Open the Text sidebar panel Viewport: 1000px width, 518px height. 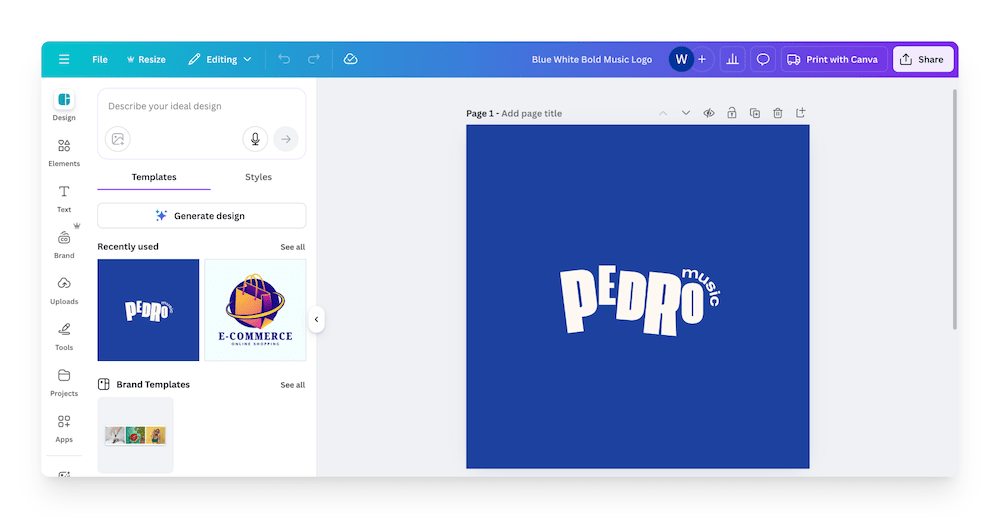[64, 198]
